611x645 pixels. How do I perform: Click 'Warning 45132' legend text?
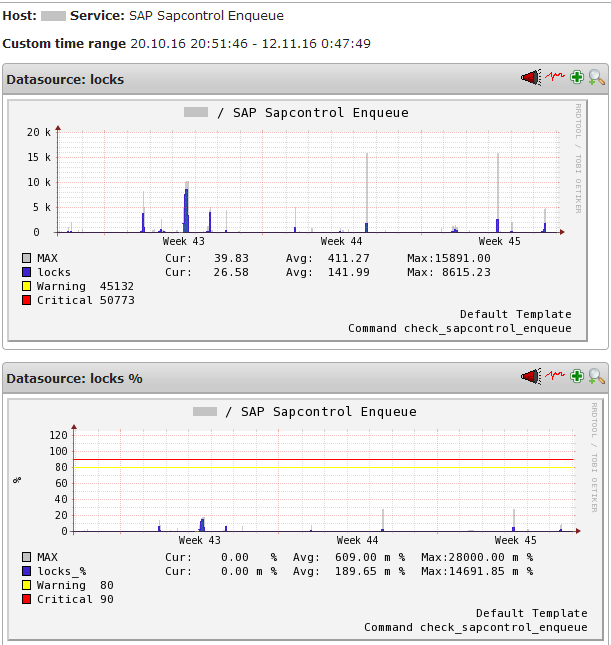click(x=85, y=286)
